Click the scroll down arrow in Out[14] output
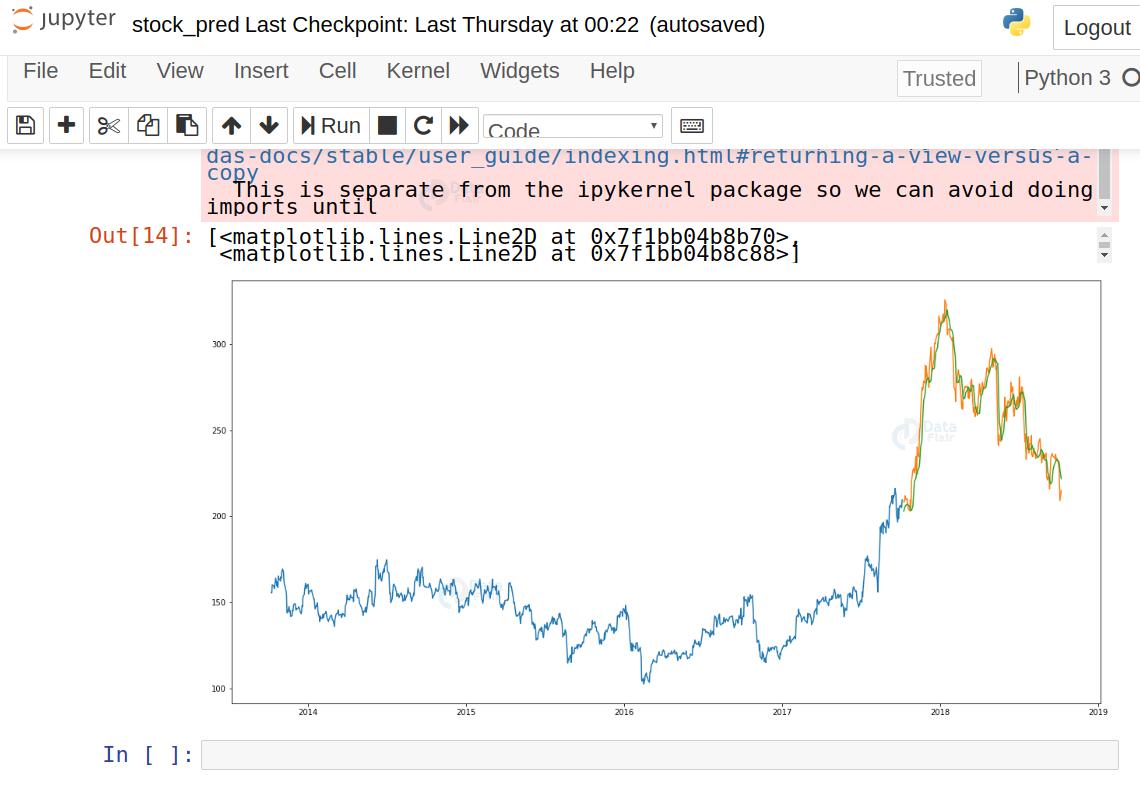 (x=1104, y=255)
